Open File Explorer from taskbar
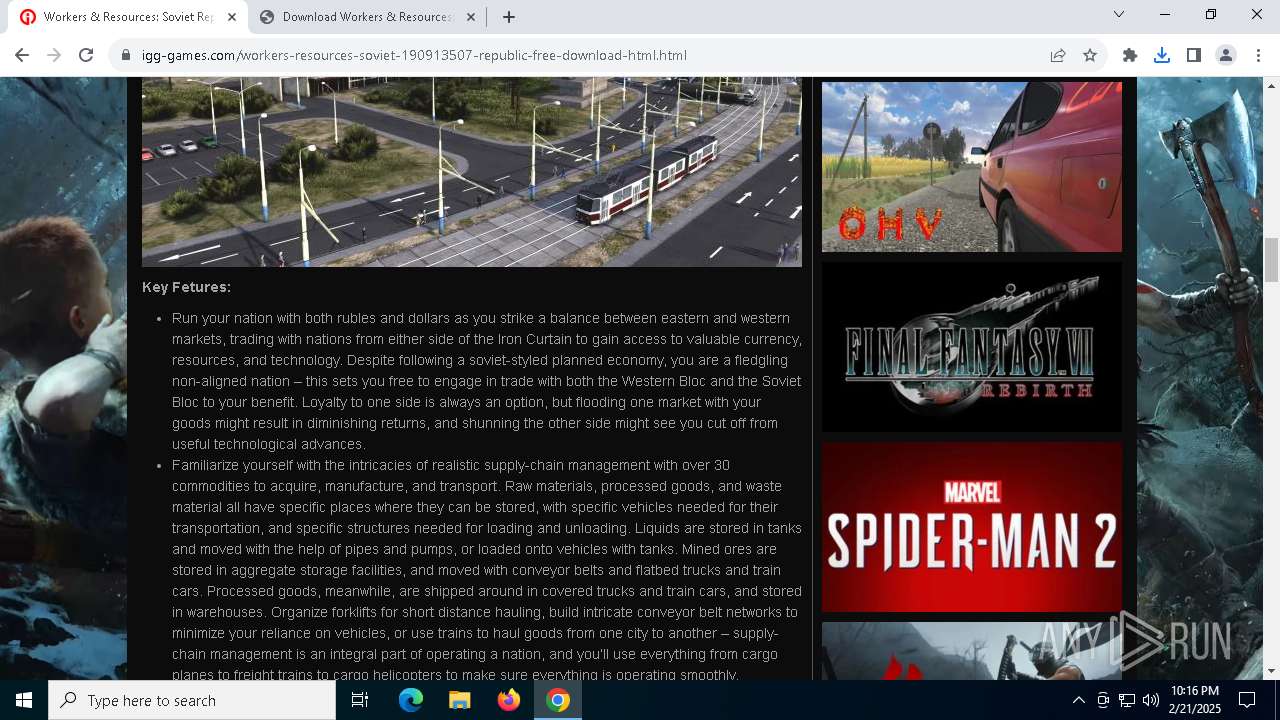 [460, 700]
